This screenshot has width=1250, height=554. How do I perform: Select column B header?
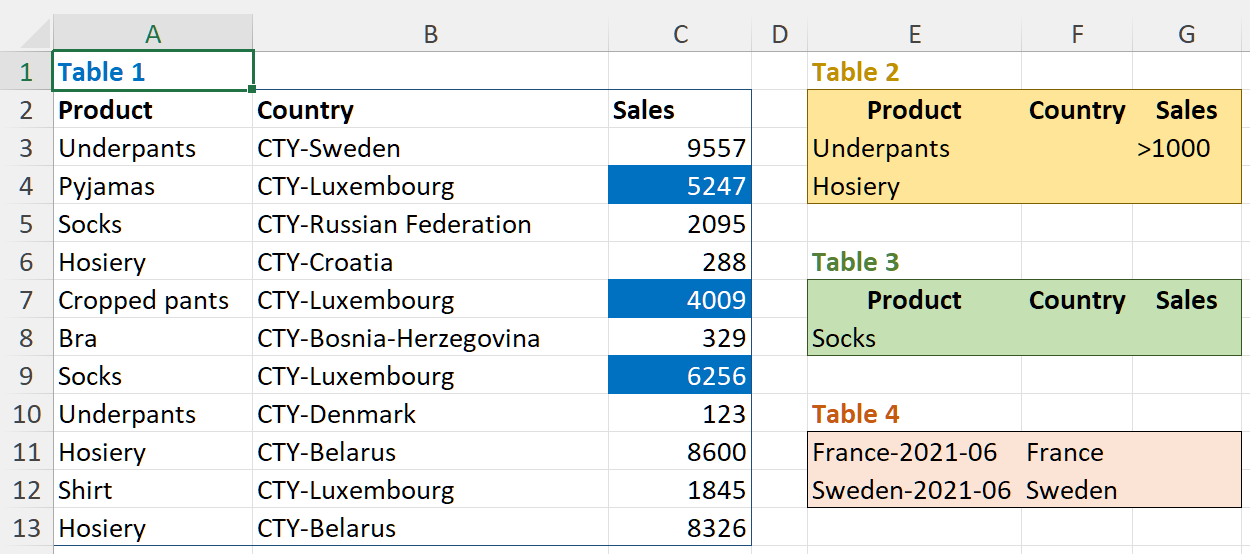point(430,34)
